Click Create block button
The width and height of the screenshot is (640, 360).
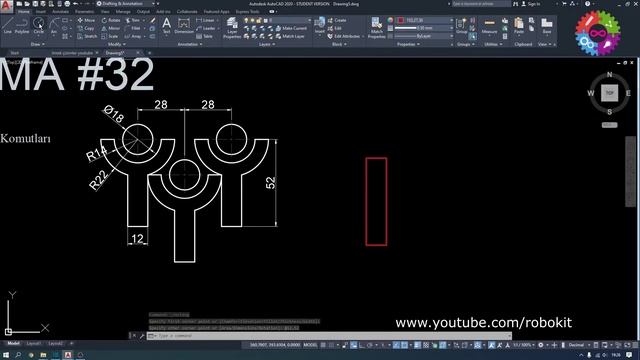(x=337, y=20)
